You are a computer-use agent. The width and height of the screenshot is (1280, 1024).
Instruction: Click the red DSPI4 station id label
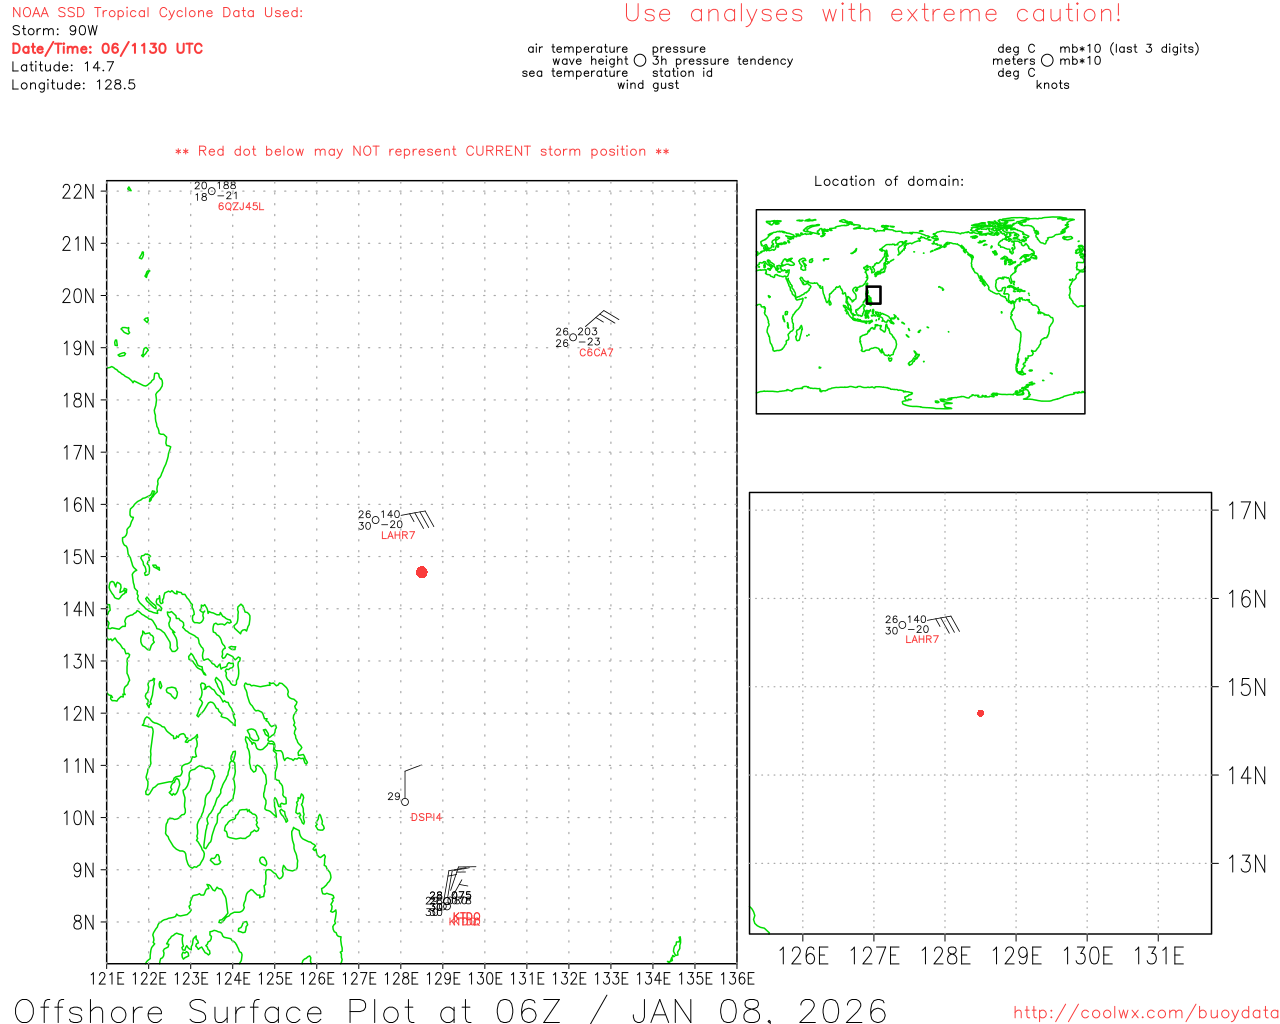click(x=426, y=818)
